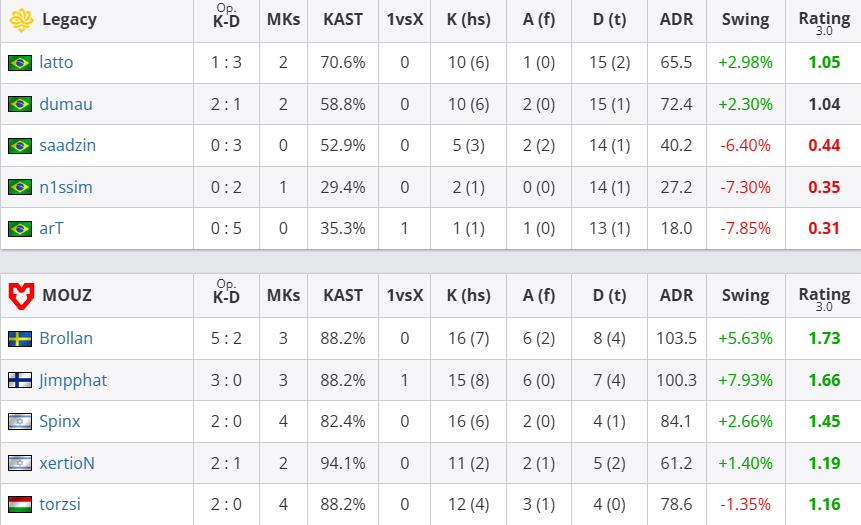Open saadzin's player page
The image size is (861, 525).
67,146
